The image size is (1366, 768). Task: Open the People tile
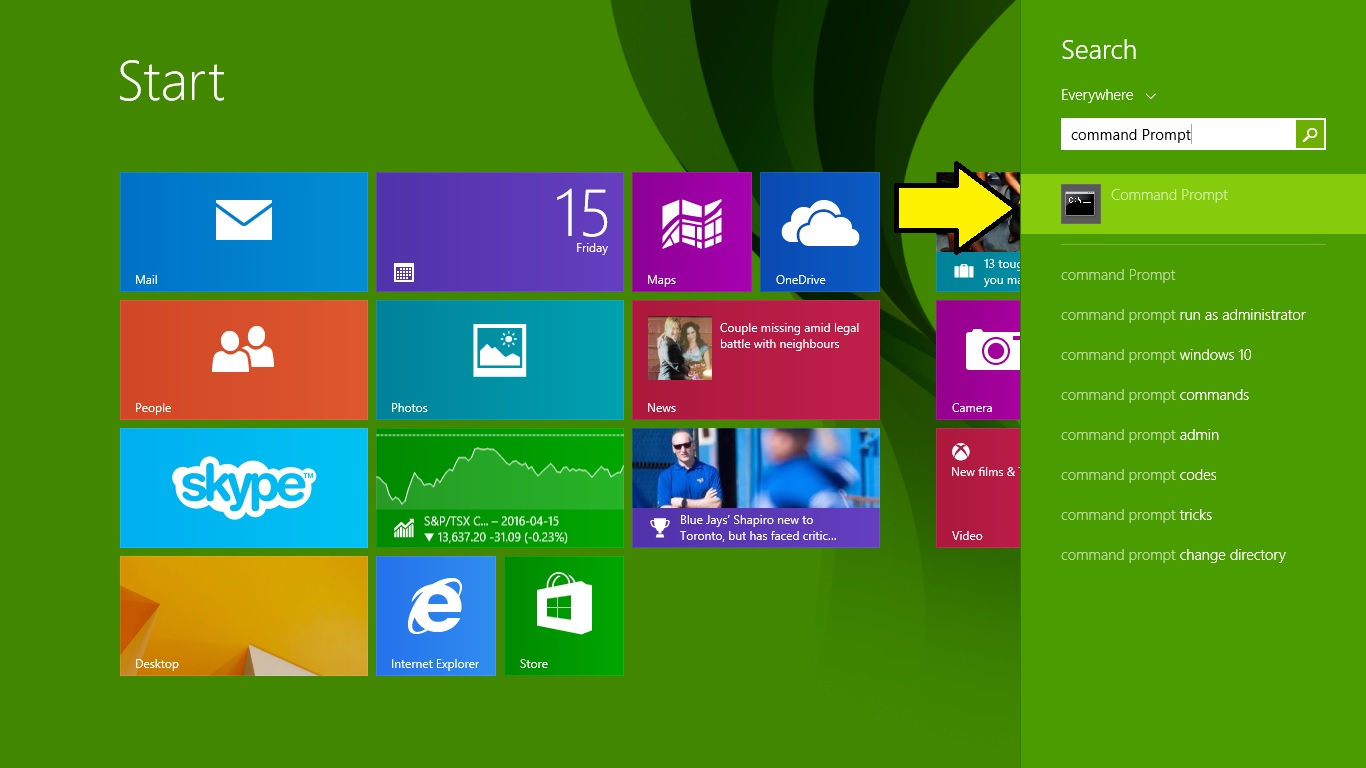point(244,360)
